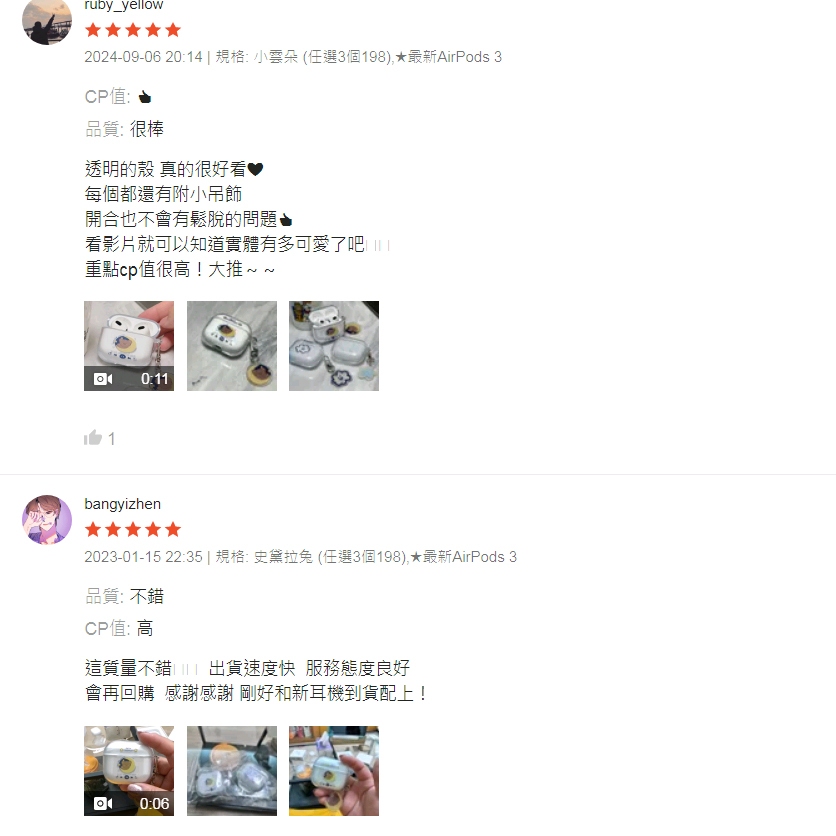Click bangyizhen's profile avatar
Image resolution: width=836 pixels, height=836 pixels.
[x=47, y=520]
